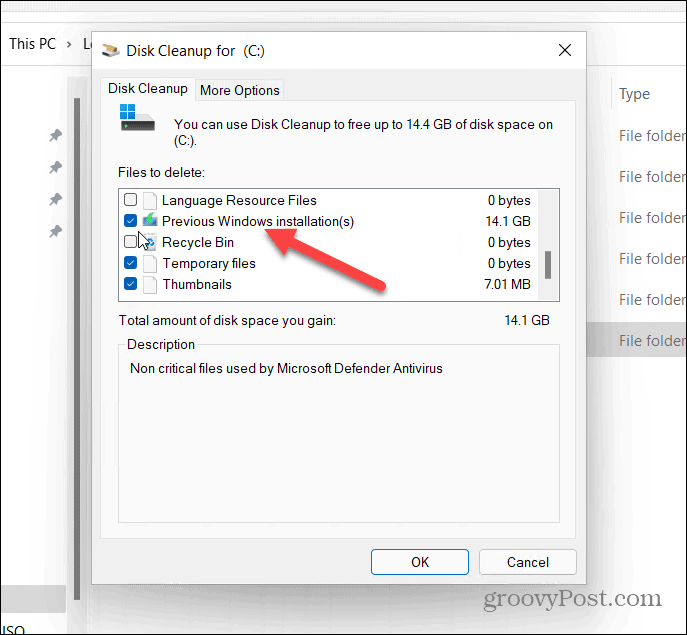Click the C: drive icon in the dialog
Viewport: 687px width, 635px height.
point(137,118)
